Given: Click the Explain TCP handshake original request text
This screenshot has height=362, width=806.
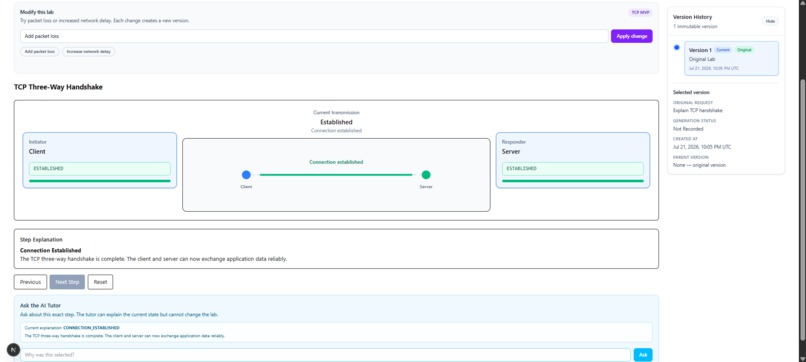Looking at the screenshot, I should click(x=698, y=111).
